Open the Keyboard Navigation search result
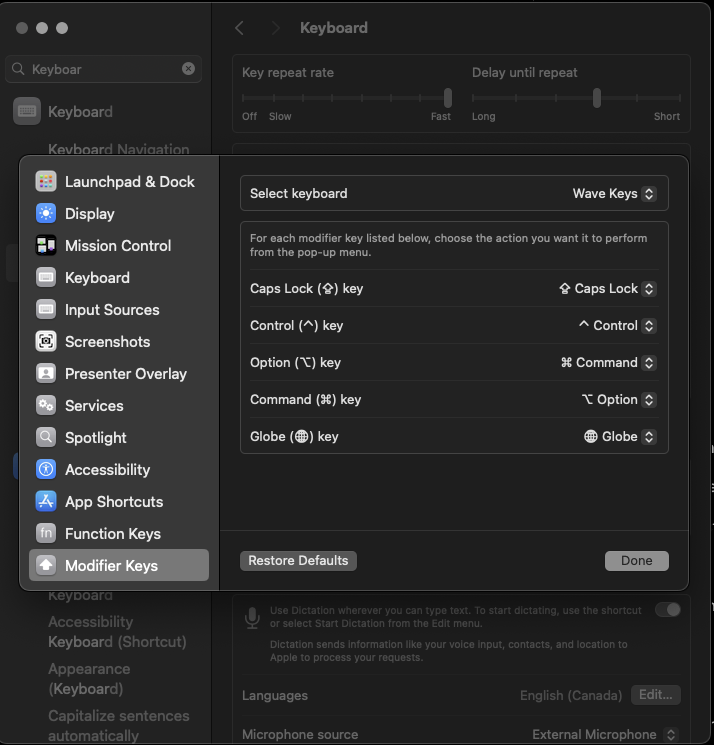Image resolution: width=714 pixels, height=745 pixels. point(119,149)
